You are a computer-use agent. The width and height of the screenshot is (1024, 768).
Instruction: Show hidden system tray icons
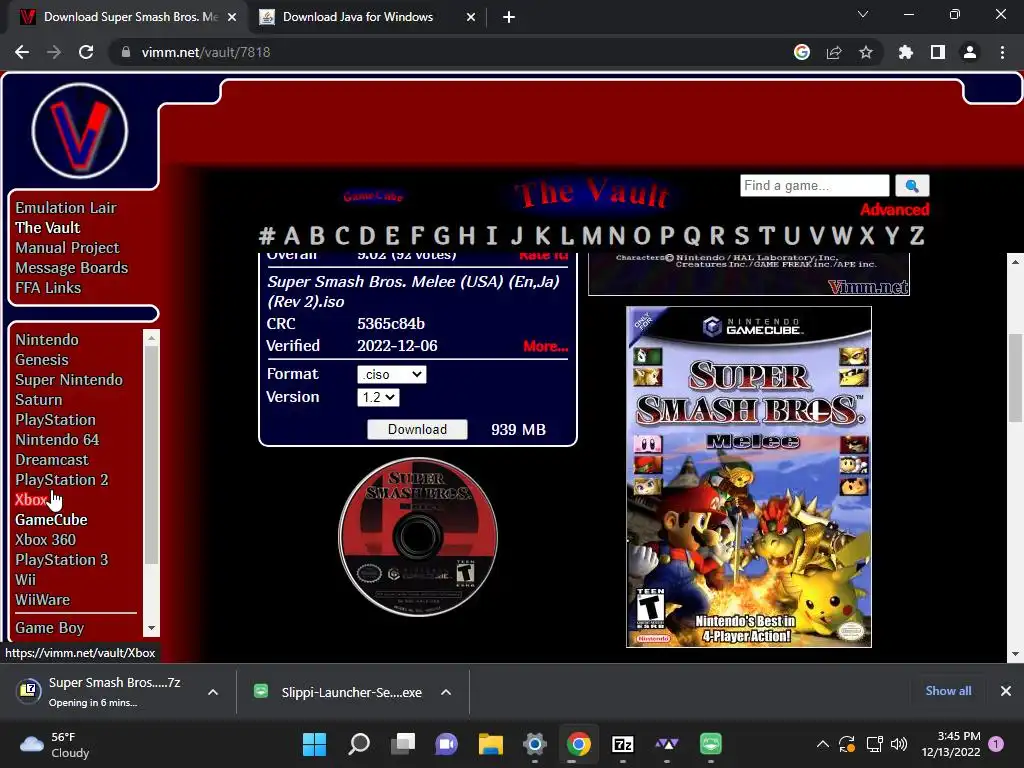823,744
